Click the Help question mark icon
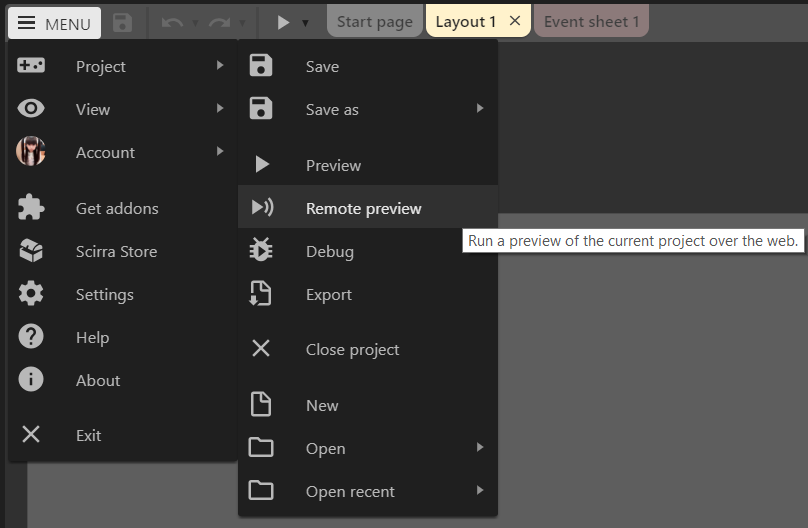This screenshot has width=808, height=528. 31,336
